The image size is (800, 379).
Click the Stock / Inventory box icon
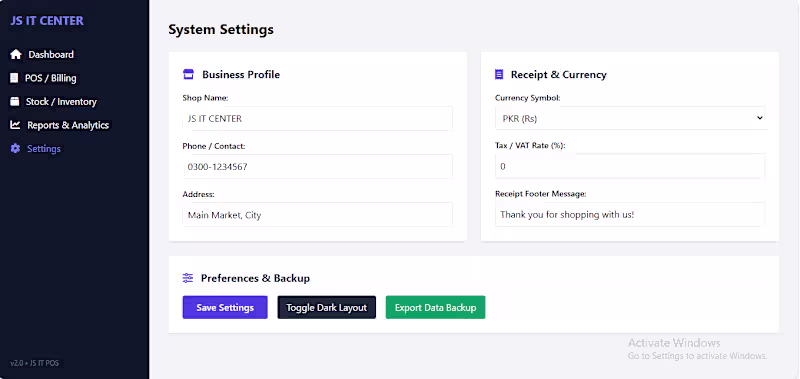point(15,102)
